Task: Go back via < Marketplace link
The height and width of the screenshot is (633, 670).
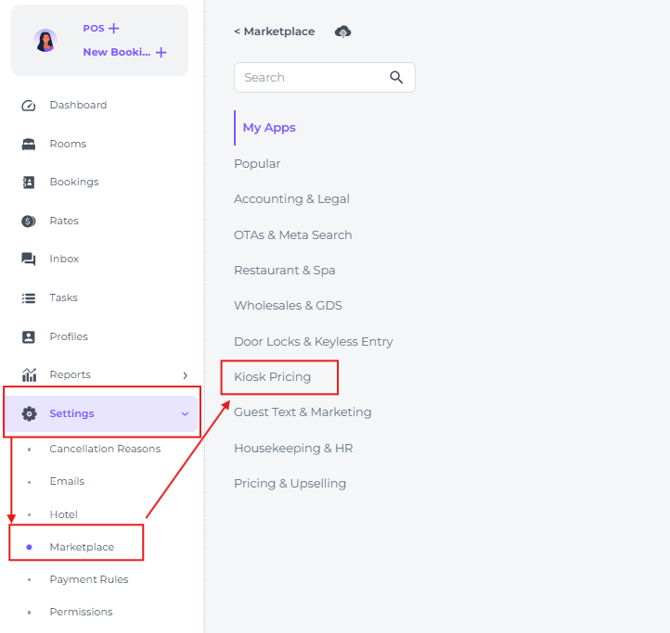Action: 274,31
